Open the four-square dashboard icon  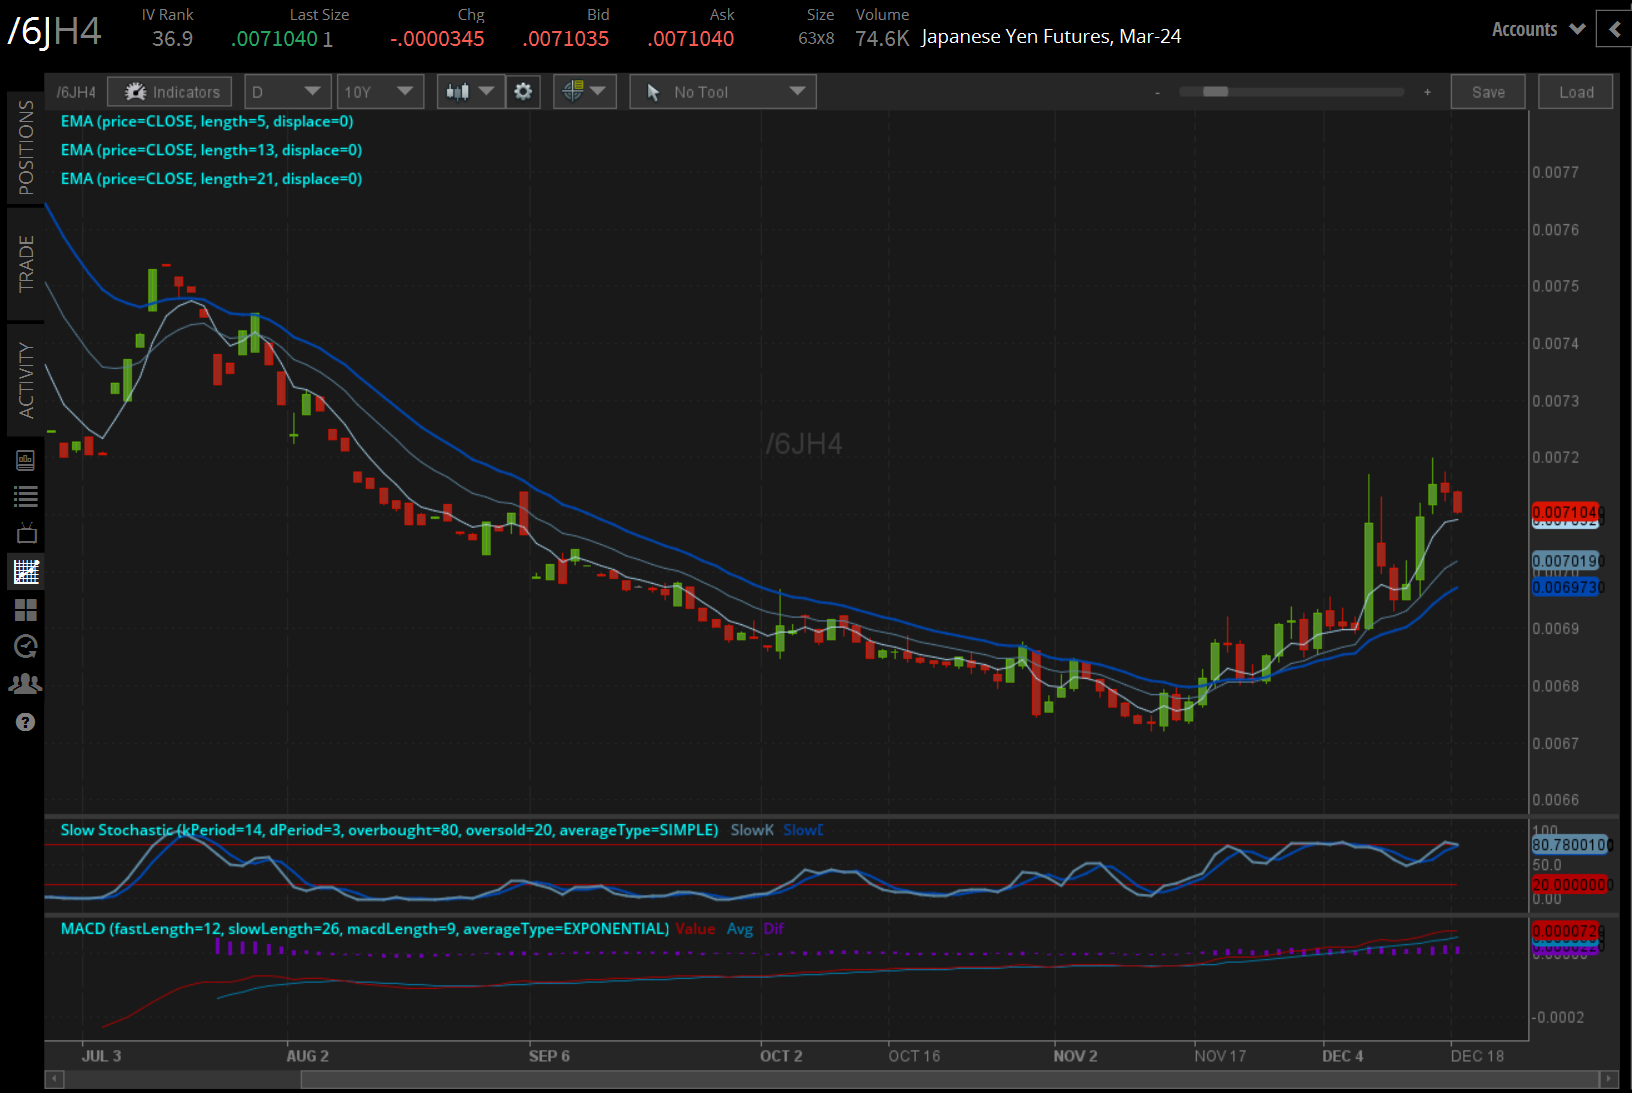[26, 610]
